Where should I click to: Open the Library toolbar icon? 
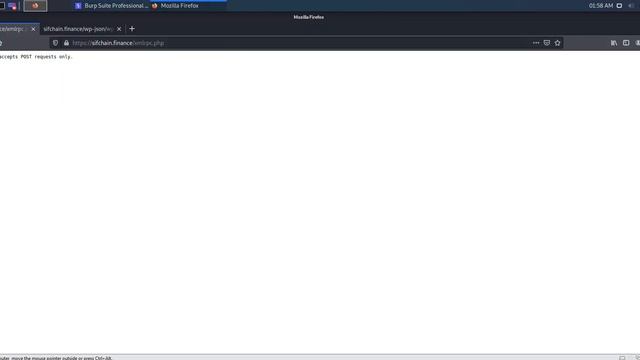point(614,43)
